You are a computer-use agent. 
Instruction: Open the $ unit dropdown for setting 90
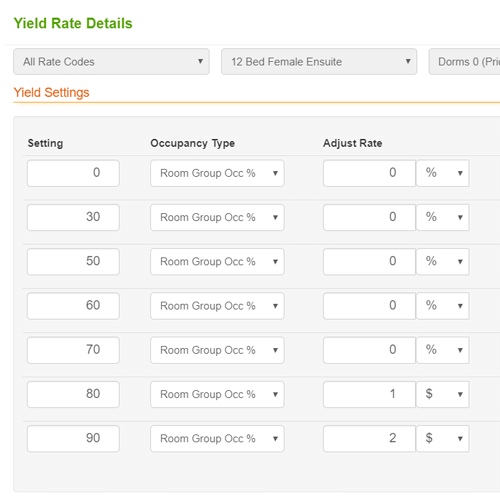[443, 439]
